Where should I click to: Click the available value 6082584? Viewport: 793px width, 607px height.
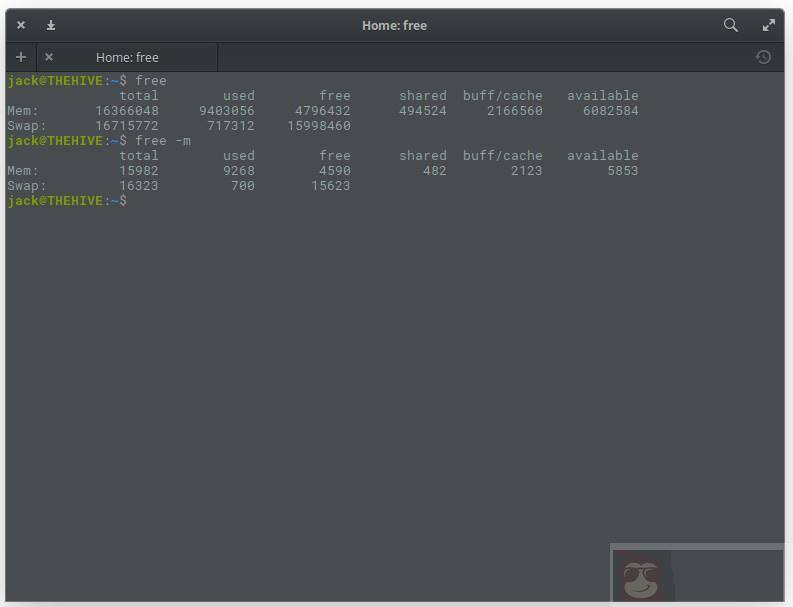pyautogui.click(x=610, y=111)
